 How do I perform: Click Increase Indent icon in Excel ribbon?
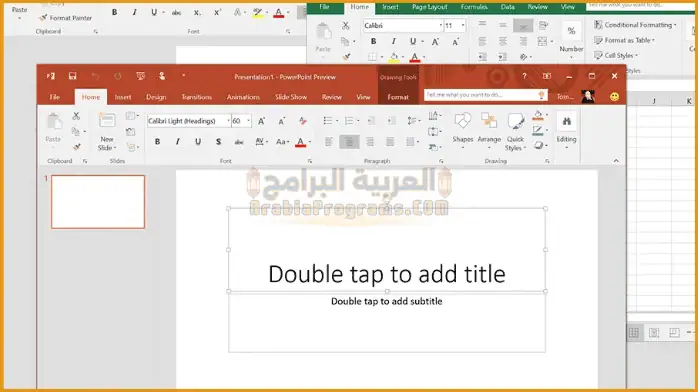(x=502, y=57)
